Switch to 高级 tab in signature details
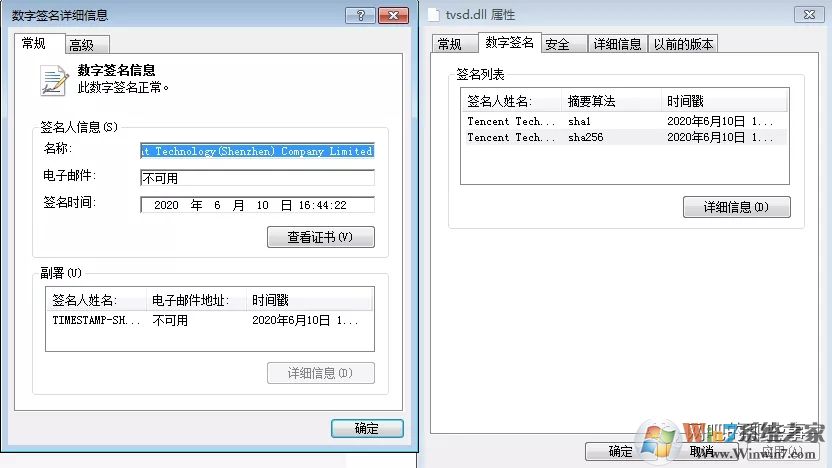 click(x=87, y=45)
